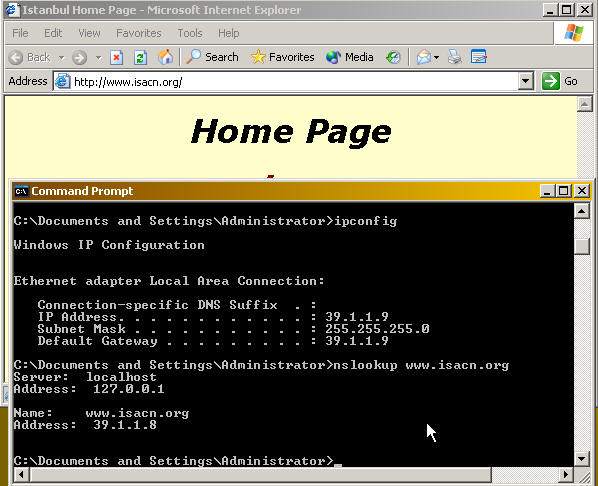Open the History icon in toolbar
Screen dimensions: 598x486
click(393, 58)
